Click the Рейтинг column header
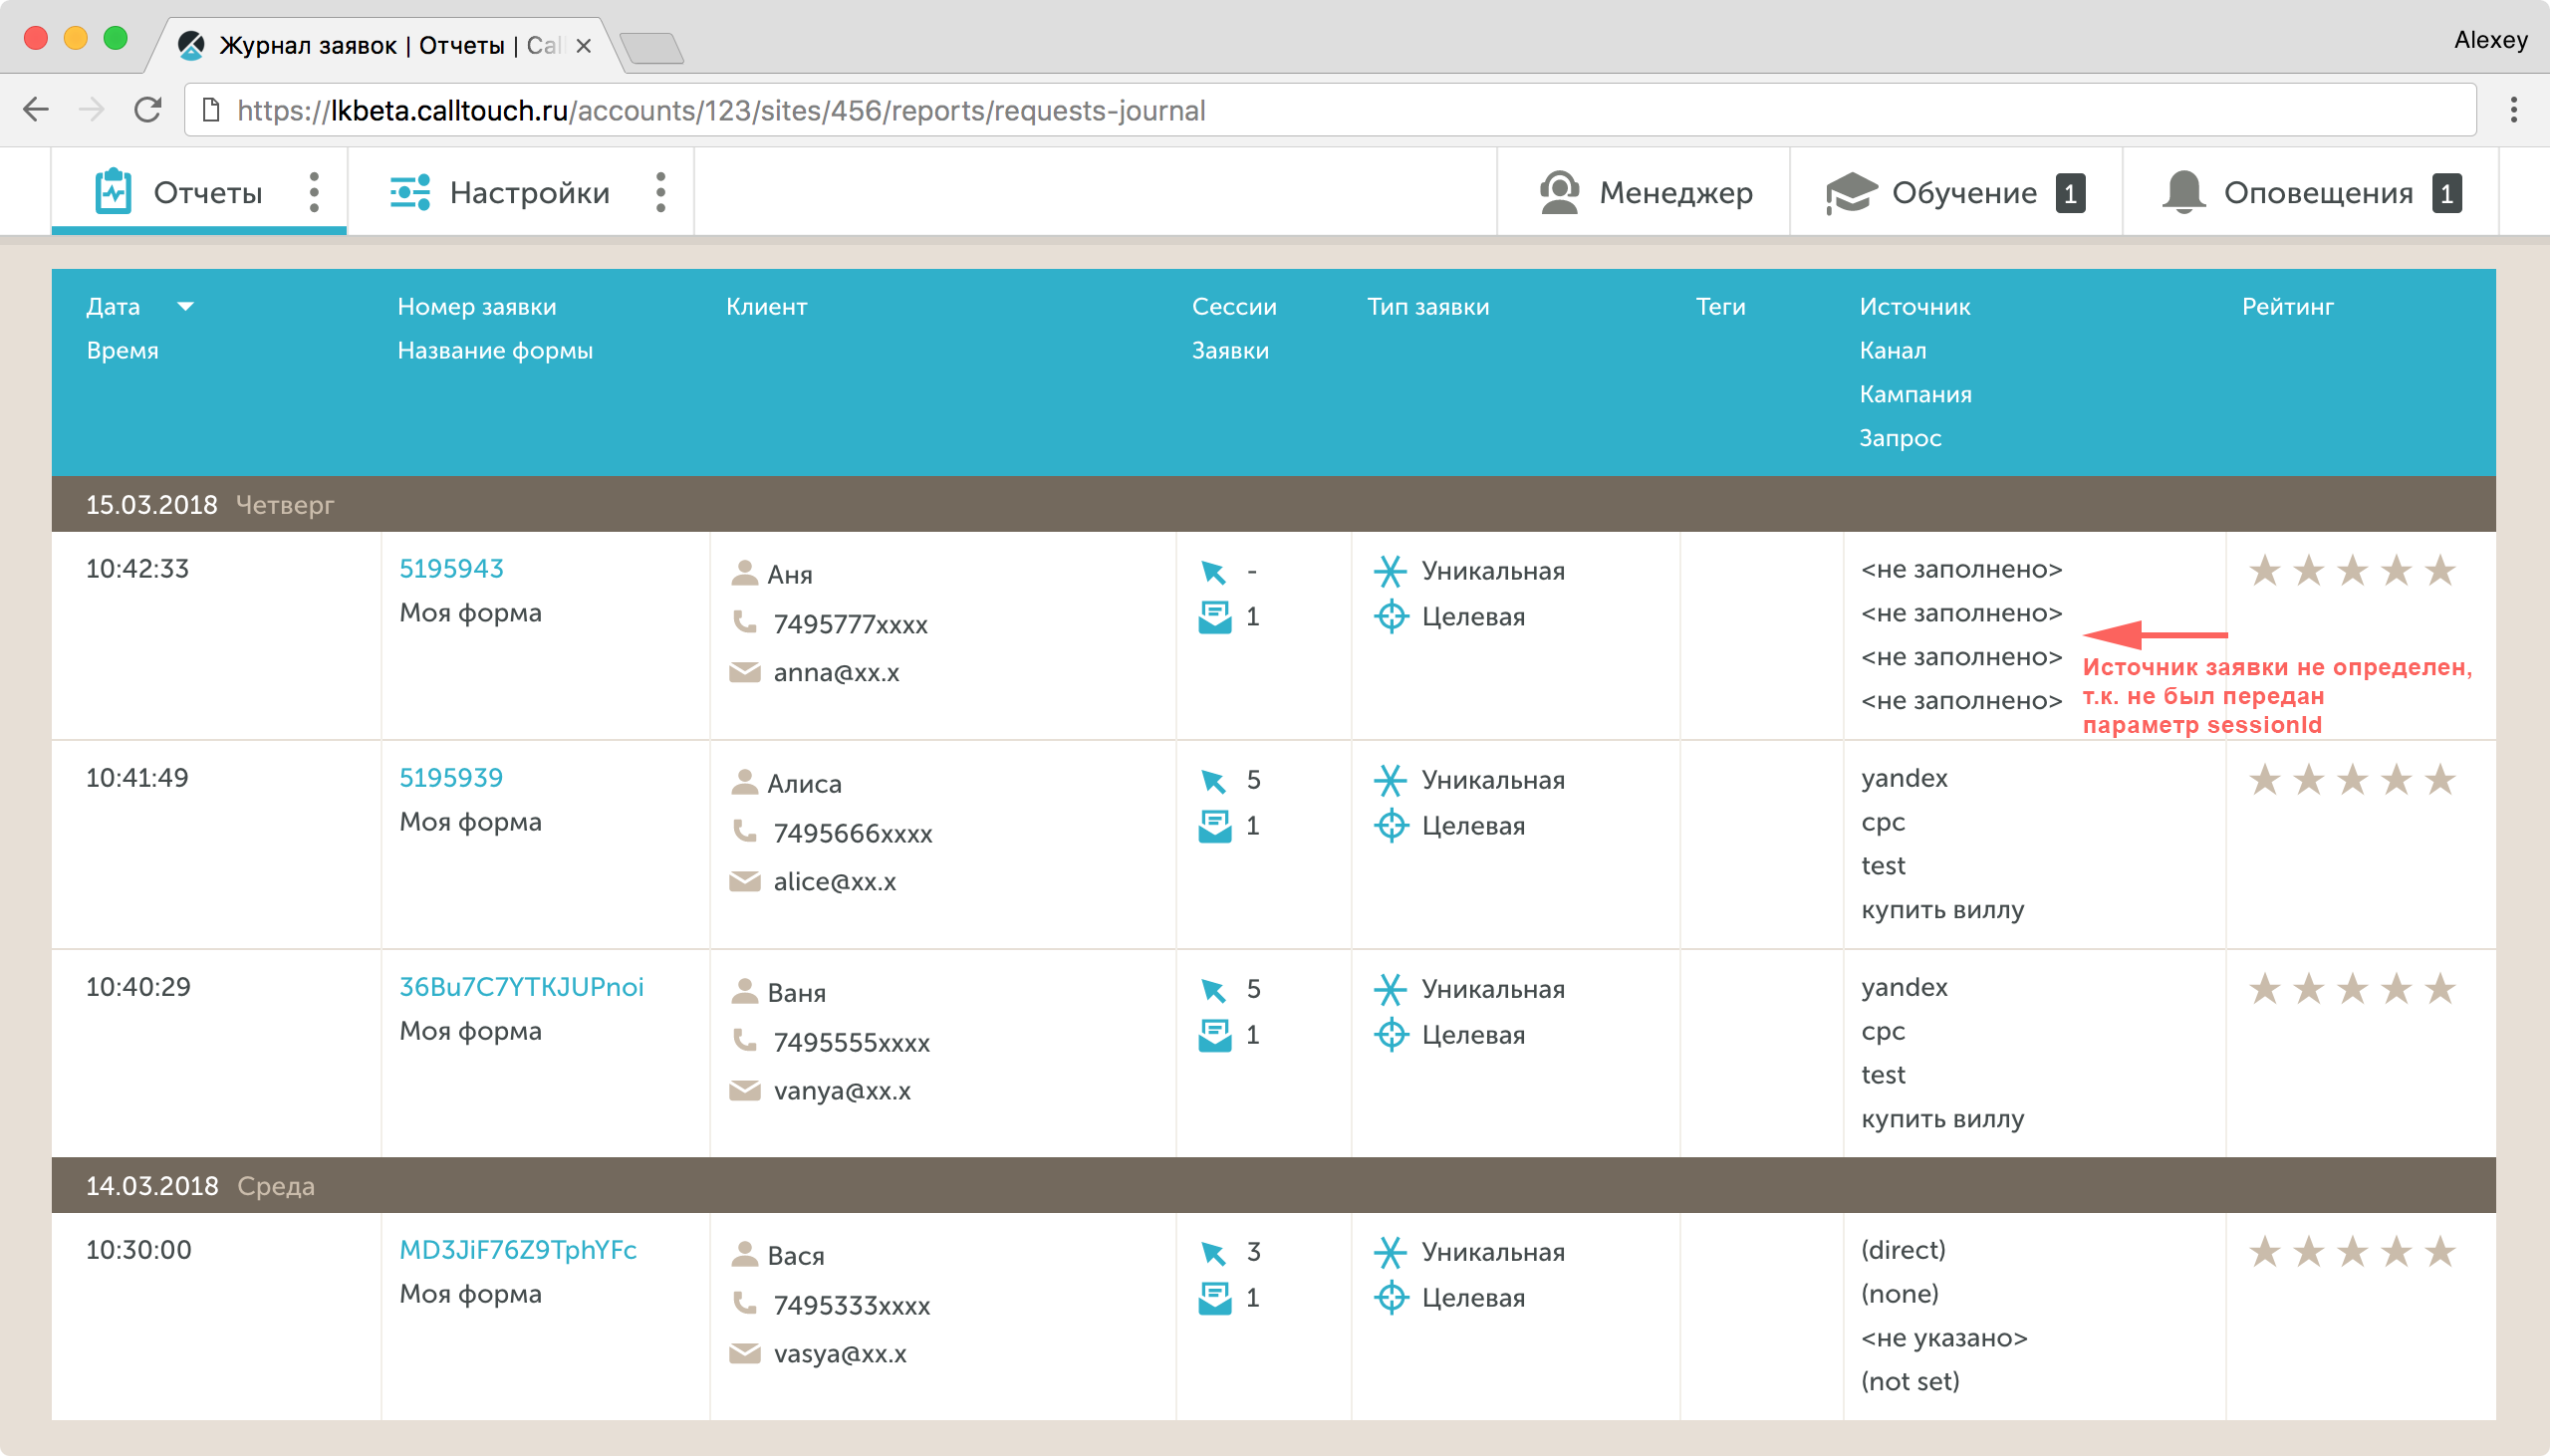 point(2287,306)
